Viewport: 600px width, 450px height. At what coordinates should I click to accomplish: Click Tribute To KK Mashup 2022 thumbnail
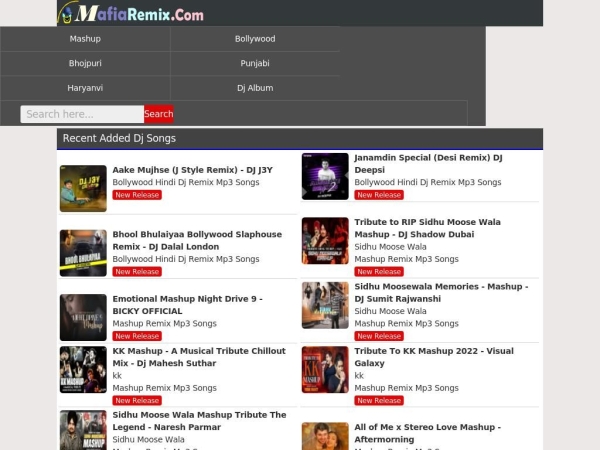(325, 369)
